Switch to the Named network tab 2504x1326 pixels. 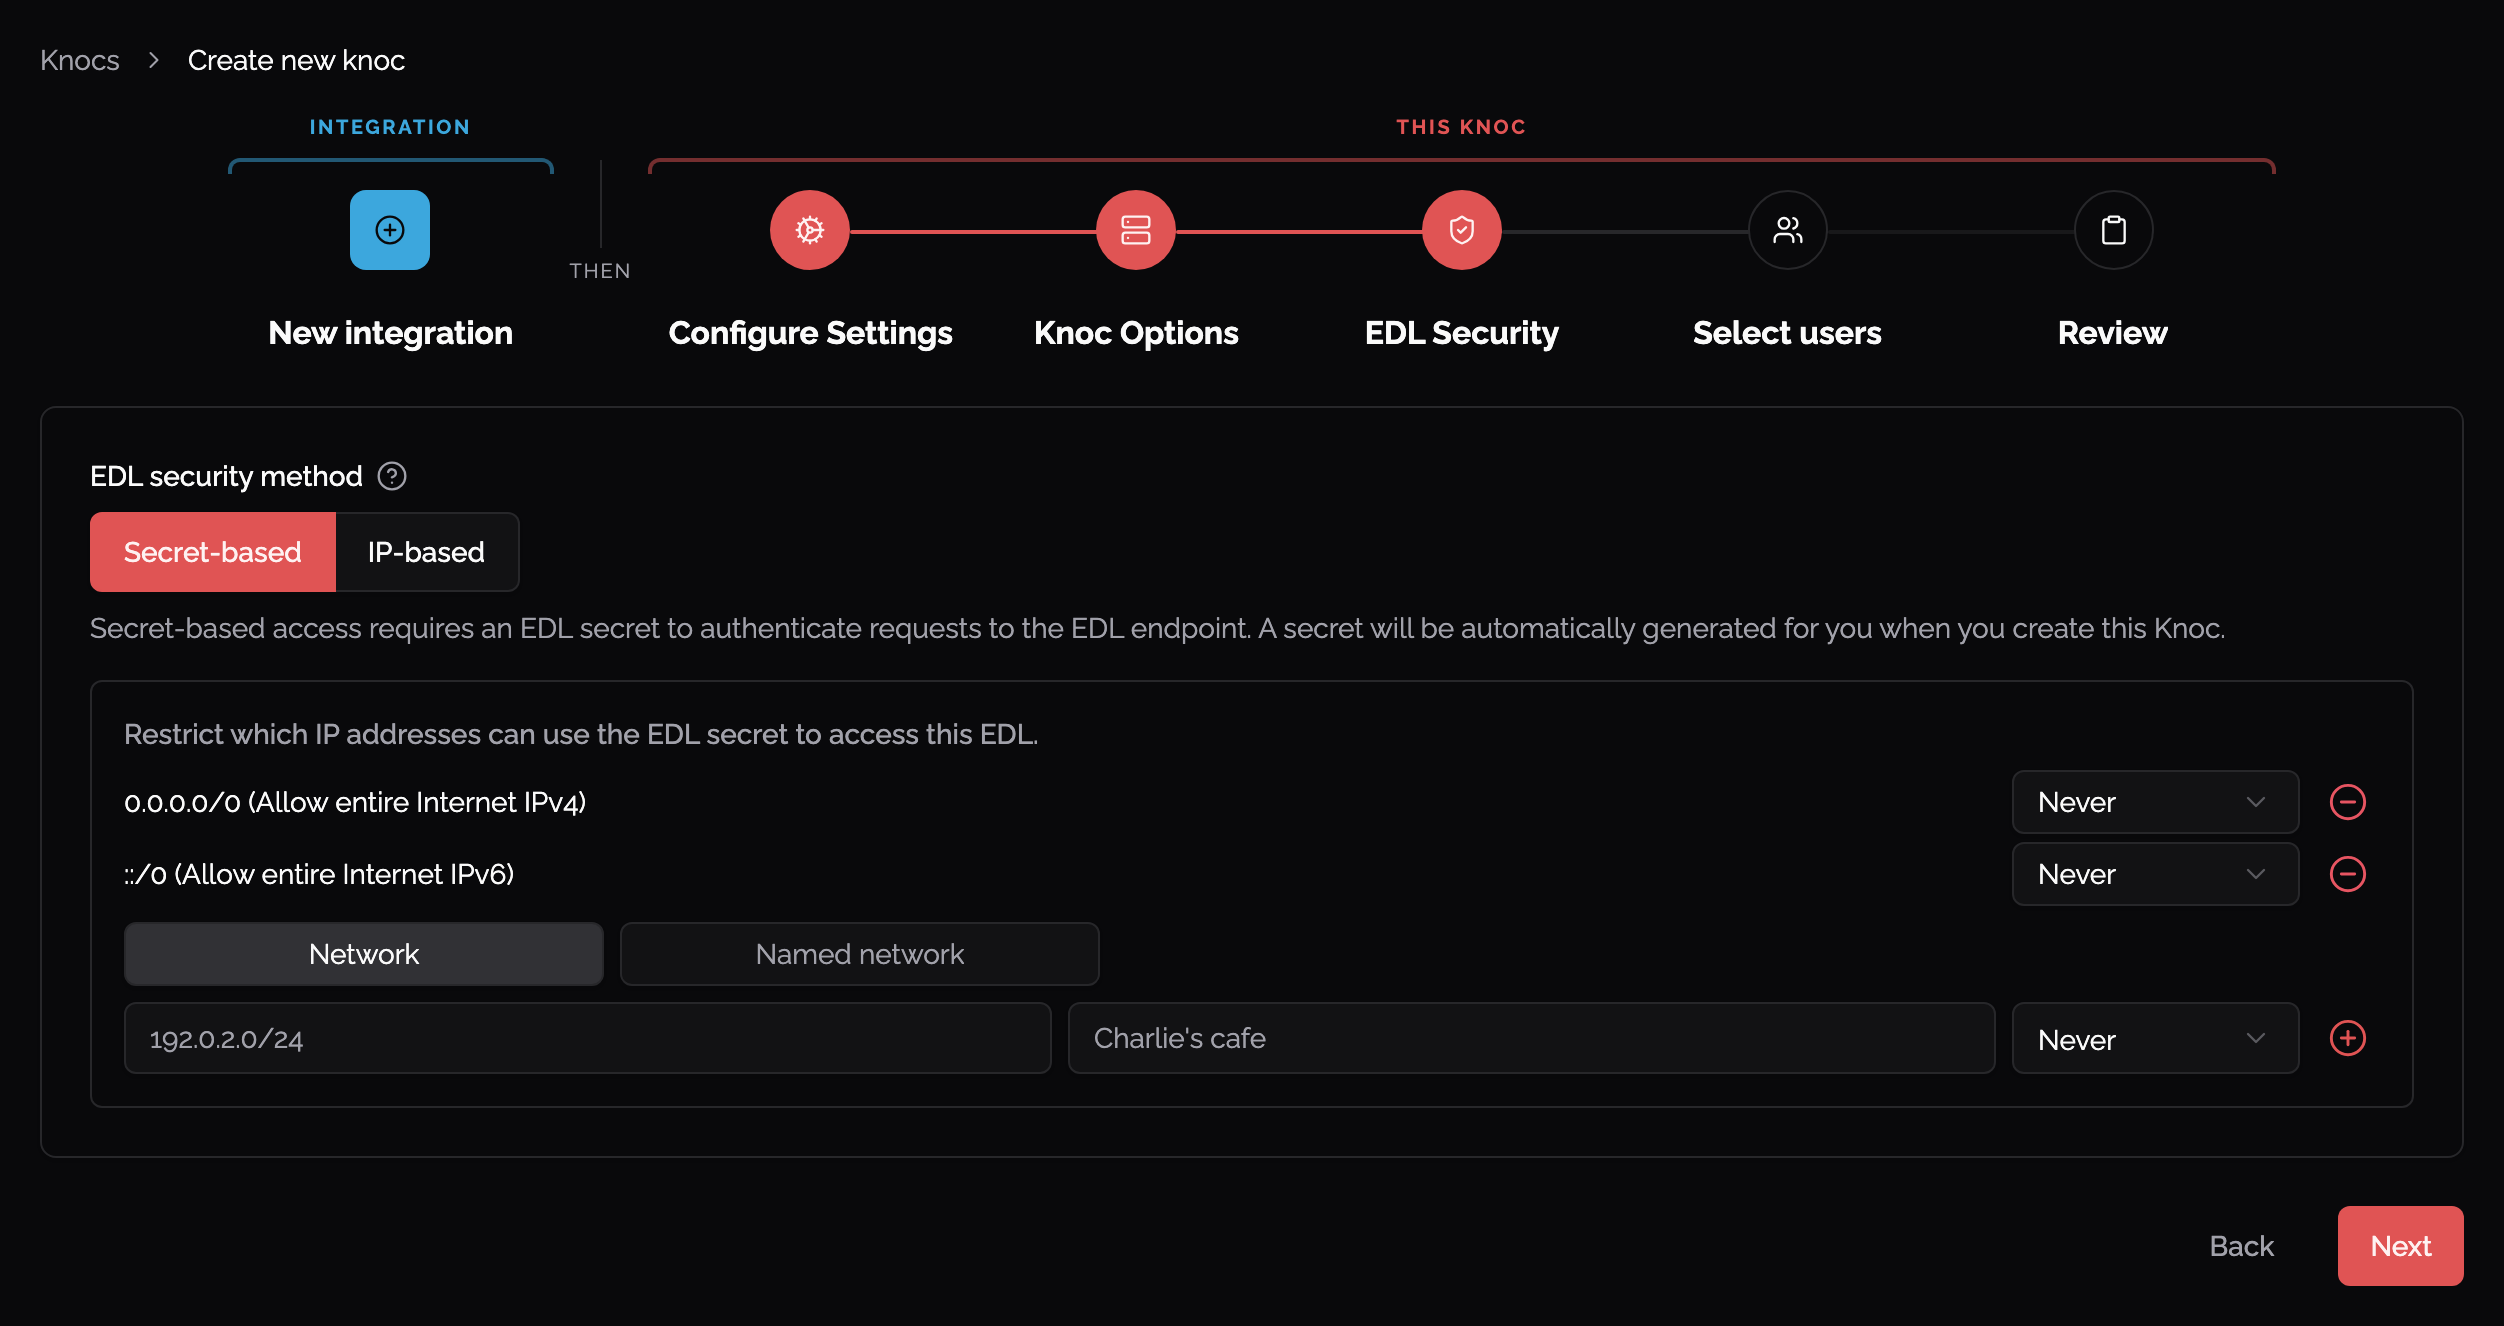point(860,954)
